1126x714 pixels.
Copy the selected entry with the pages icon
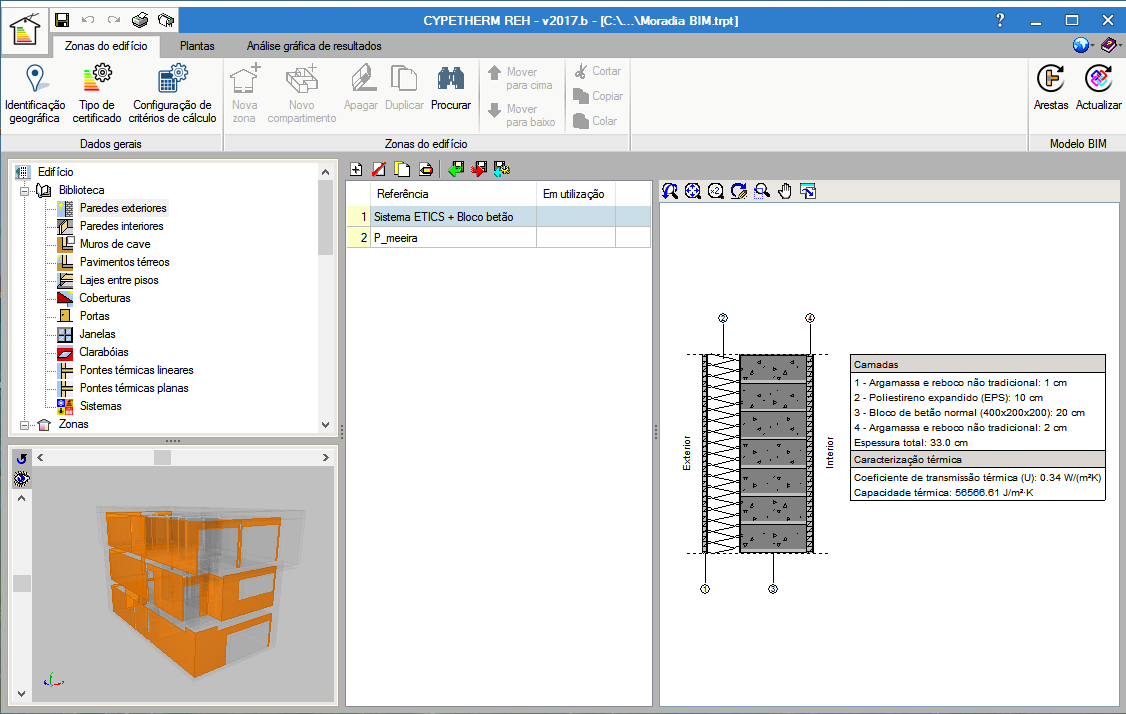coord(402,170)
